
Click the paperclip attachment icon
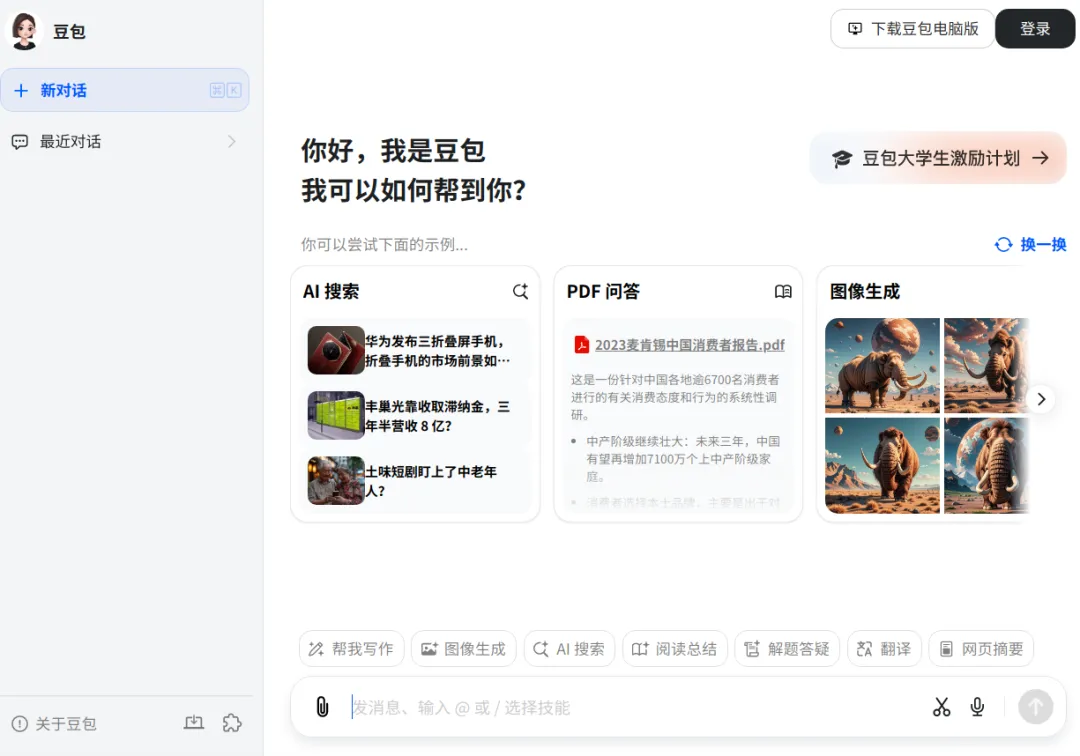(x=322, y=707)
